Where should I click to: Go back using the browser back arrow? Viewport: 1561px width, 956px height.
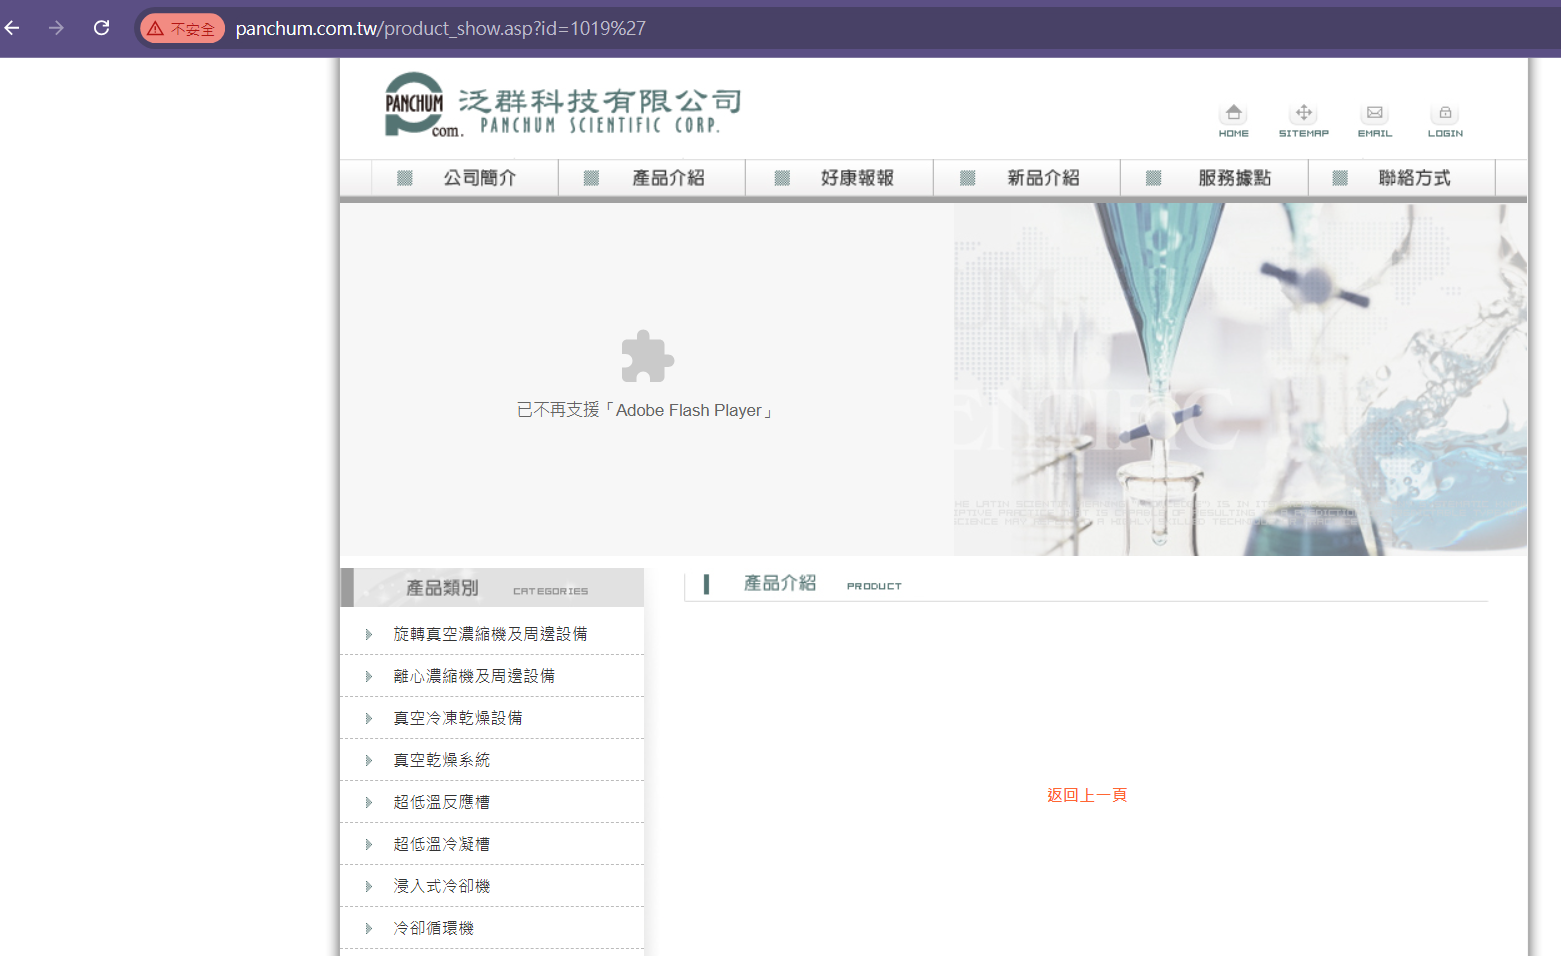click(x=13, y=28)
